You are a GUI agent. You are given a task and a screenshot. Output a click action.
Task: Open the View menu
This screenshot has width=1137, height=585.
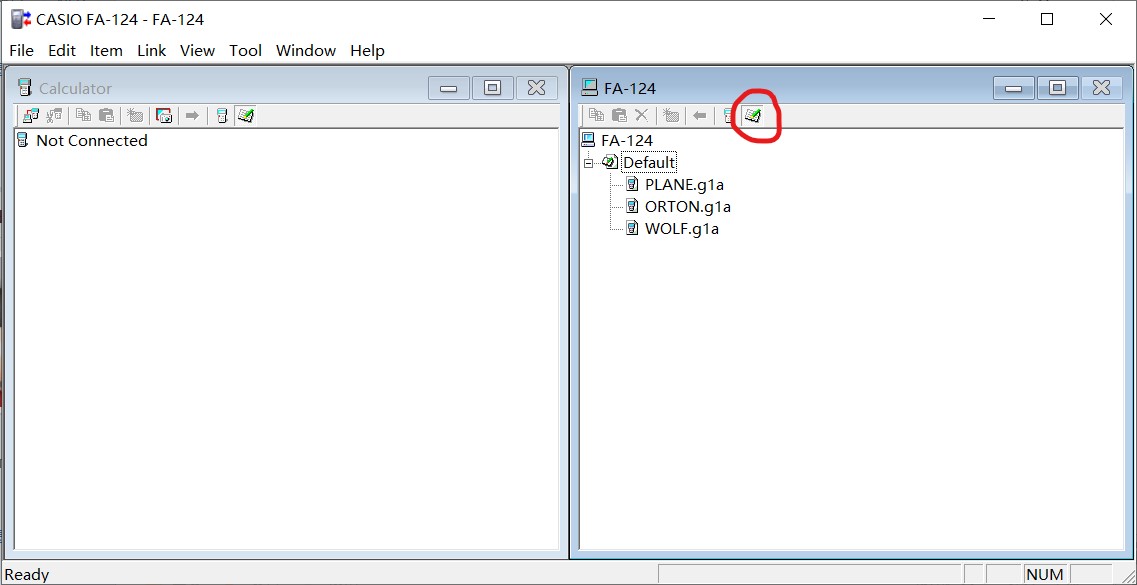pos(197,51)
